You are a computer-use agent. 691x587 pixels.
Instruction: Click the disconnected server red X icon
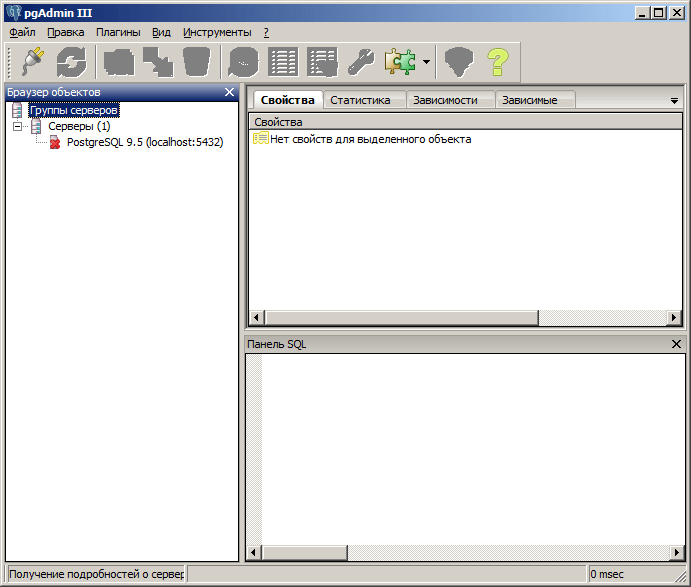point(55,142)
